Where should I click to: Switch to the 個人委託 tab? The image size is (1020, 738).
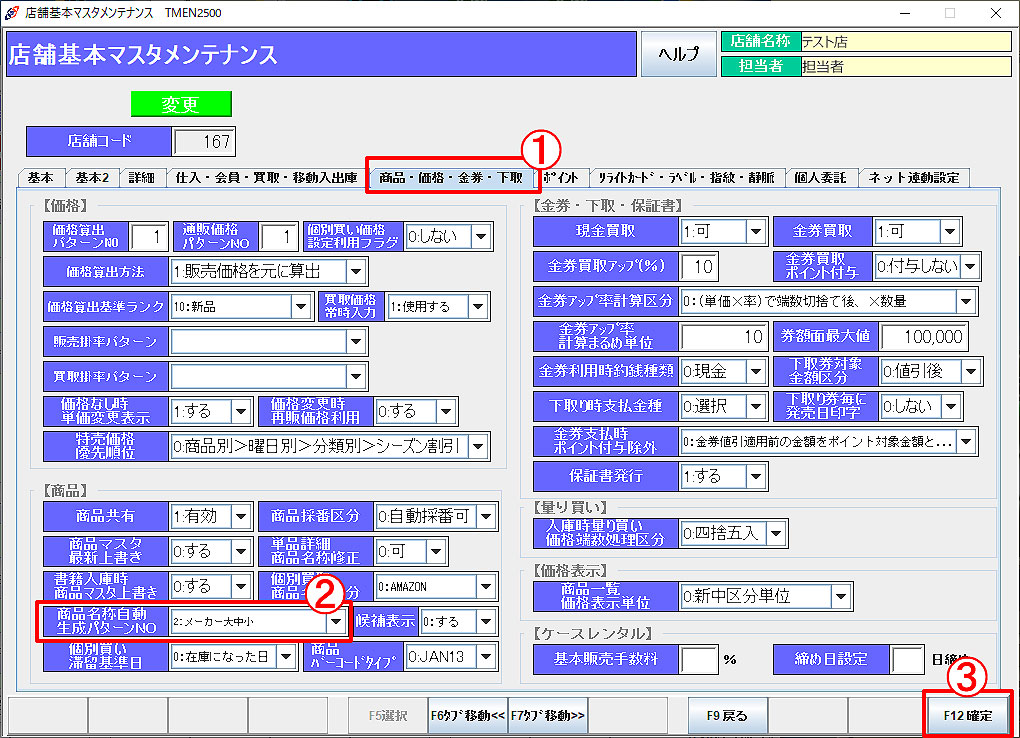819,178
